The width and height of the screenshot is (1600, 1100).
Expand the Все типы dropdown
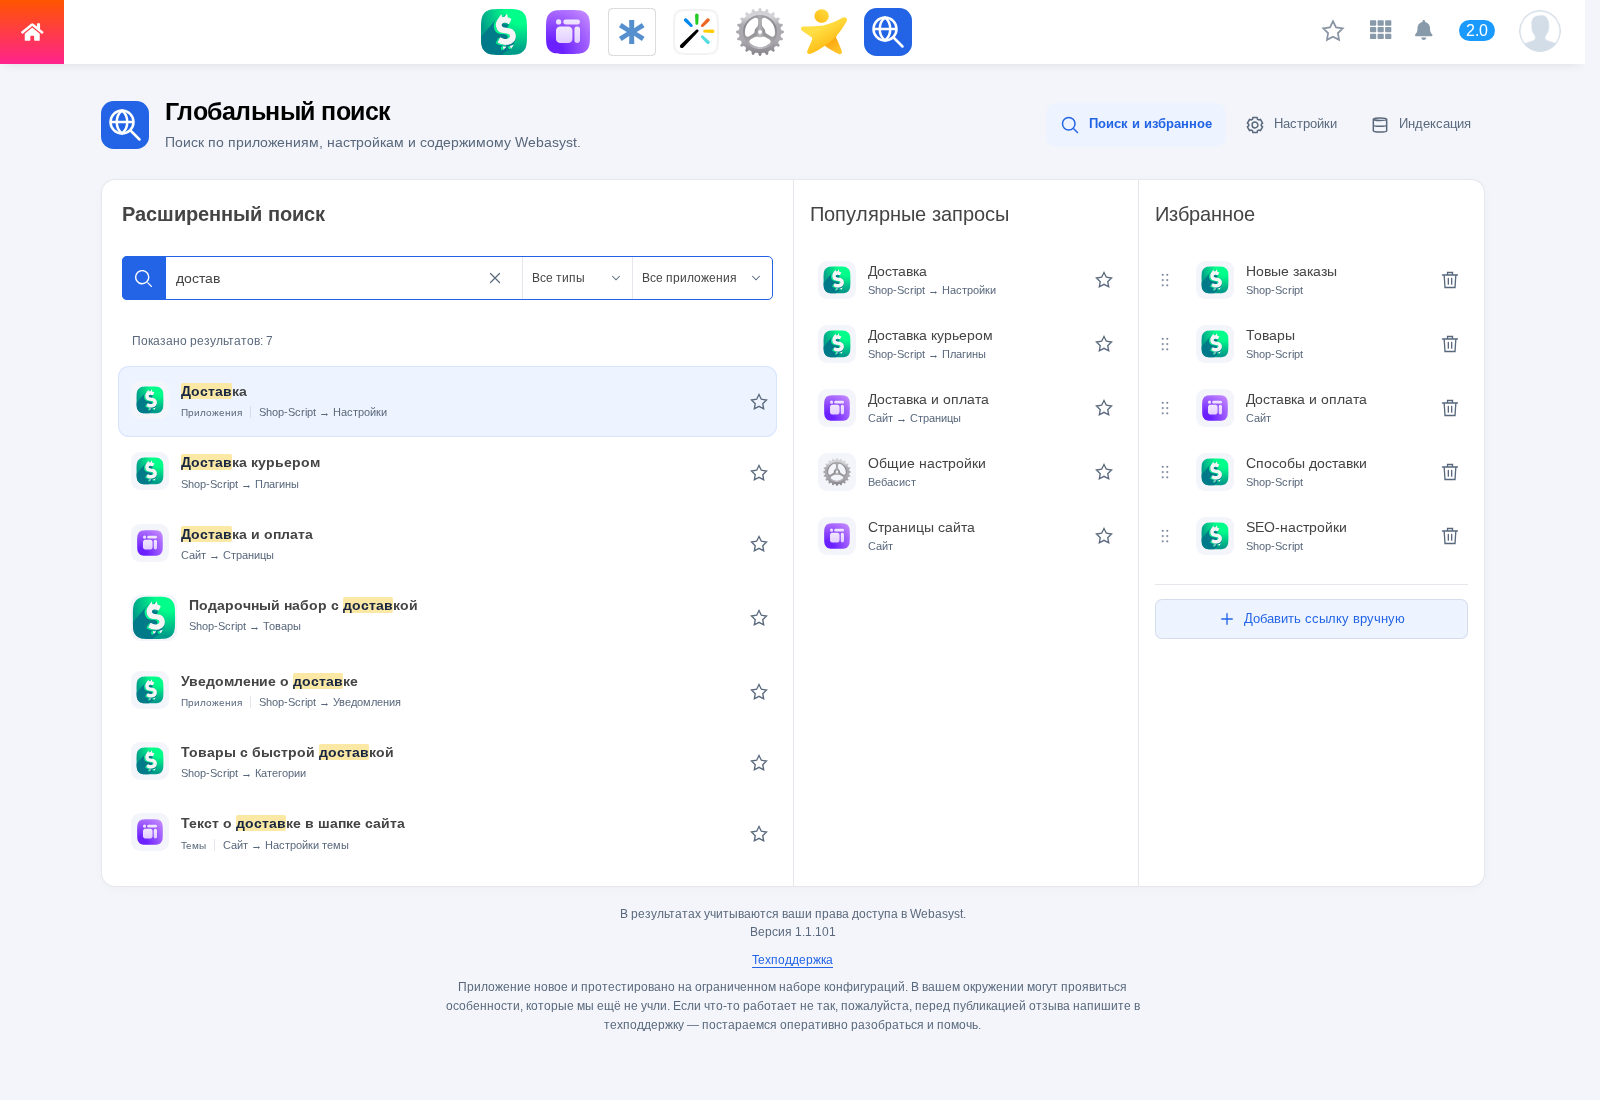point(577,278)
